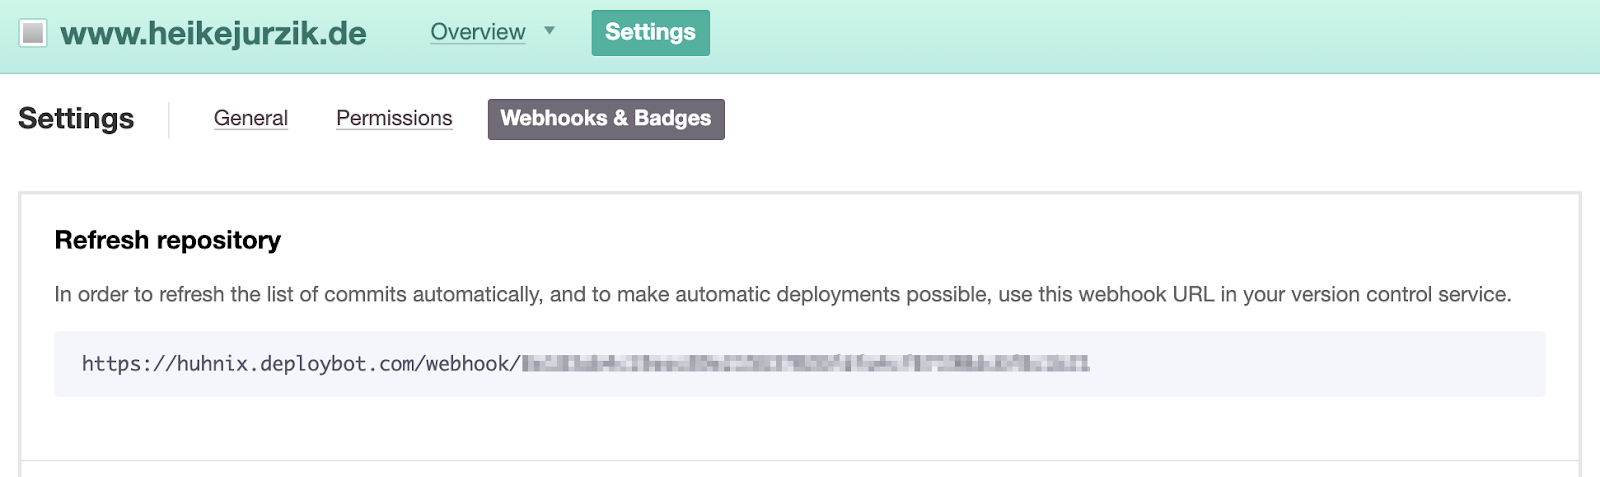The height and width of the screenshot is (477, 1600).
Task: Click the words "webhook URL" in the description
Action: (1156, 294)
